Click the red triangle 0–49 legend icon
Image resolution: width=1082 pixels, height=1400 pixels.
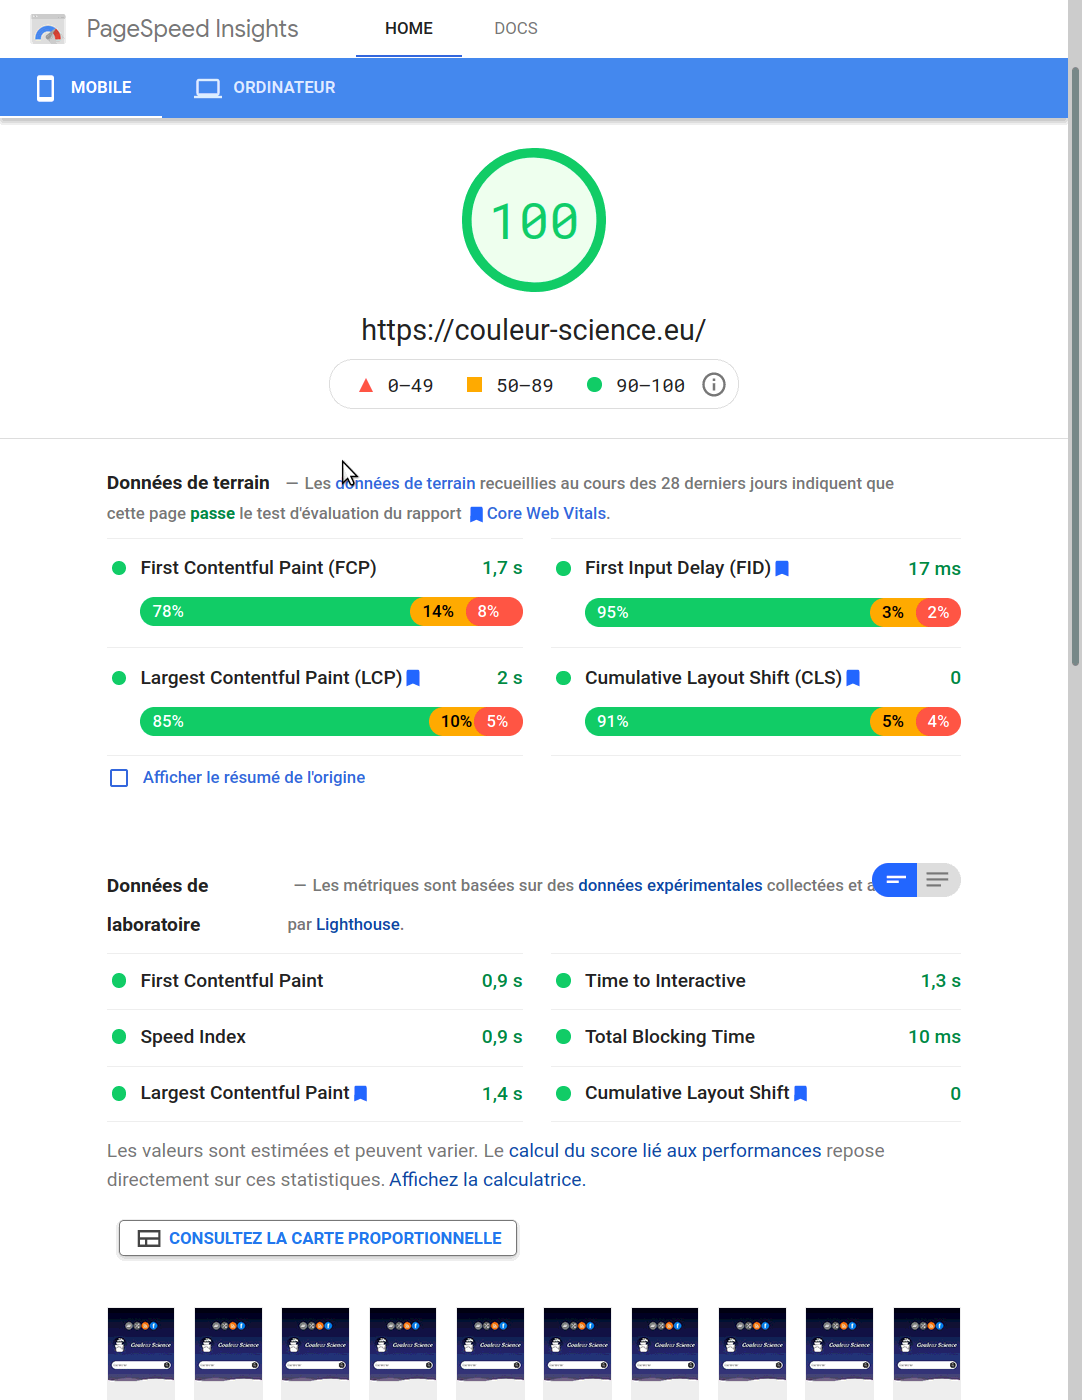click(x=366, y=385)
